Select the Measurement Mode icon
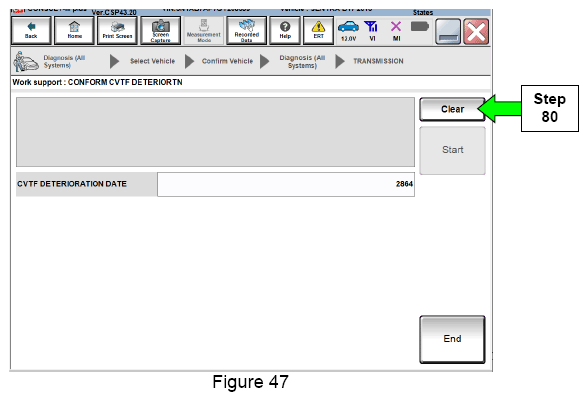The width and height of the screenshot is (588, 401). (x=204, y=30)
